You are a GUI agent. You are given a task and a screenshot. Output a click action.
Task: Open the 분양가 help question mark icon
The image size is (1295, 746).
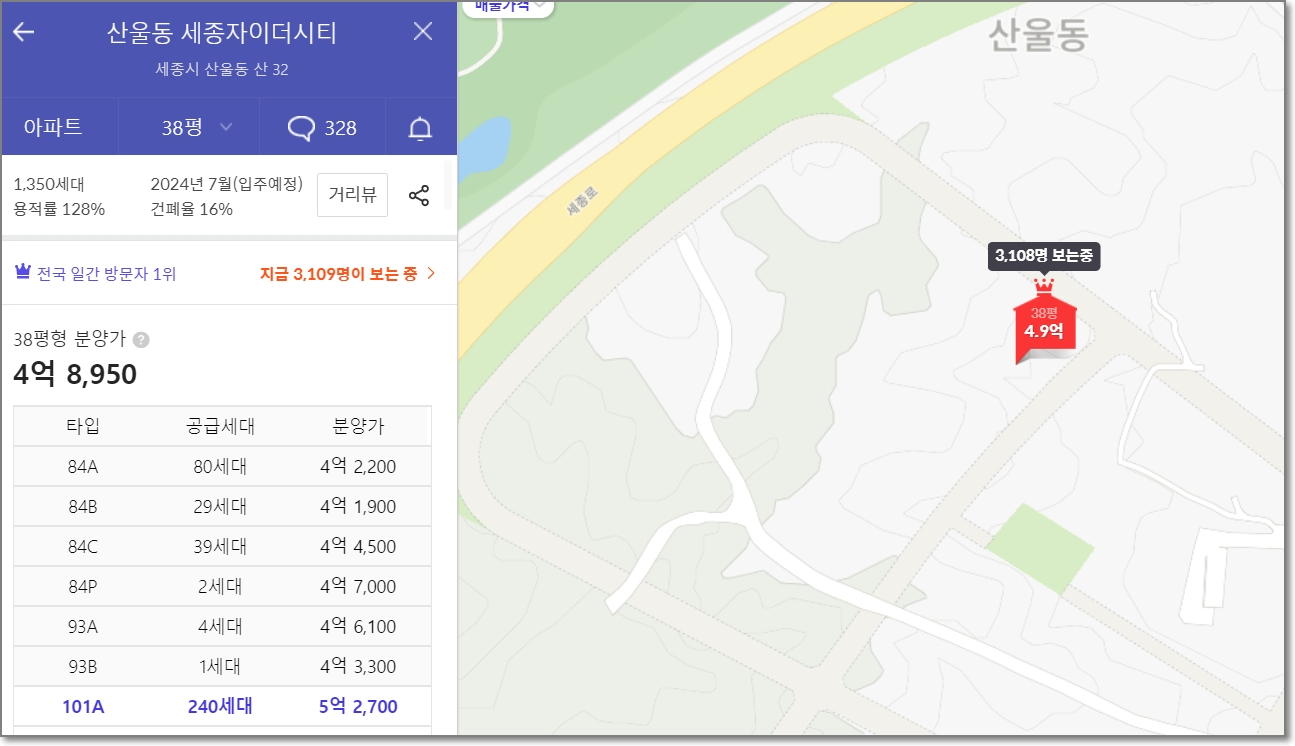[141, 340]
